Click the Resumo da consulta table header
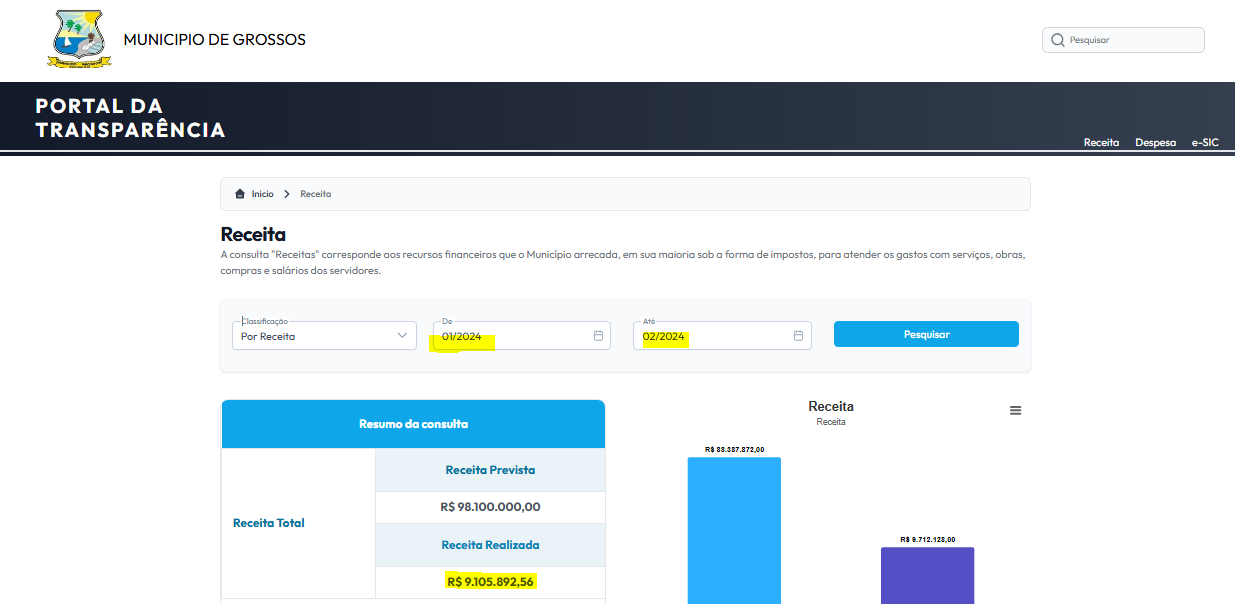Viewport: 1235px width, 604px height. click(413, 424)
